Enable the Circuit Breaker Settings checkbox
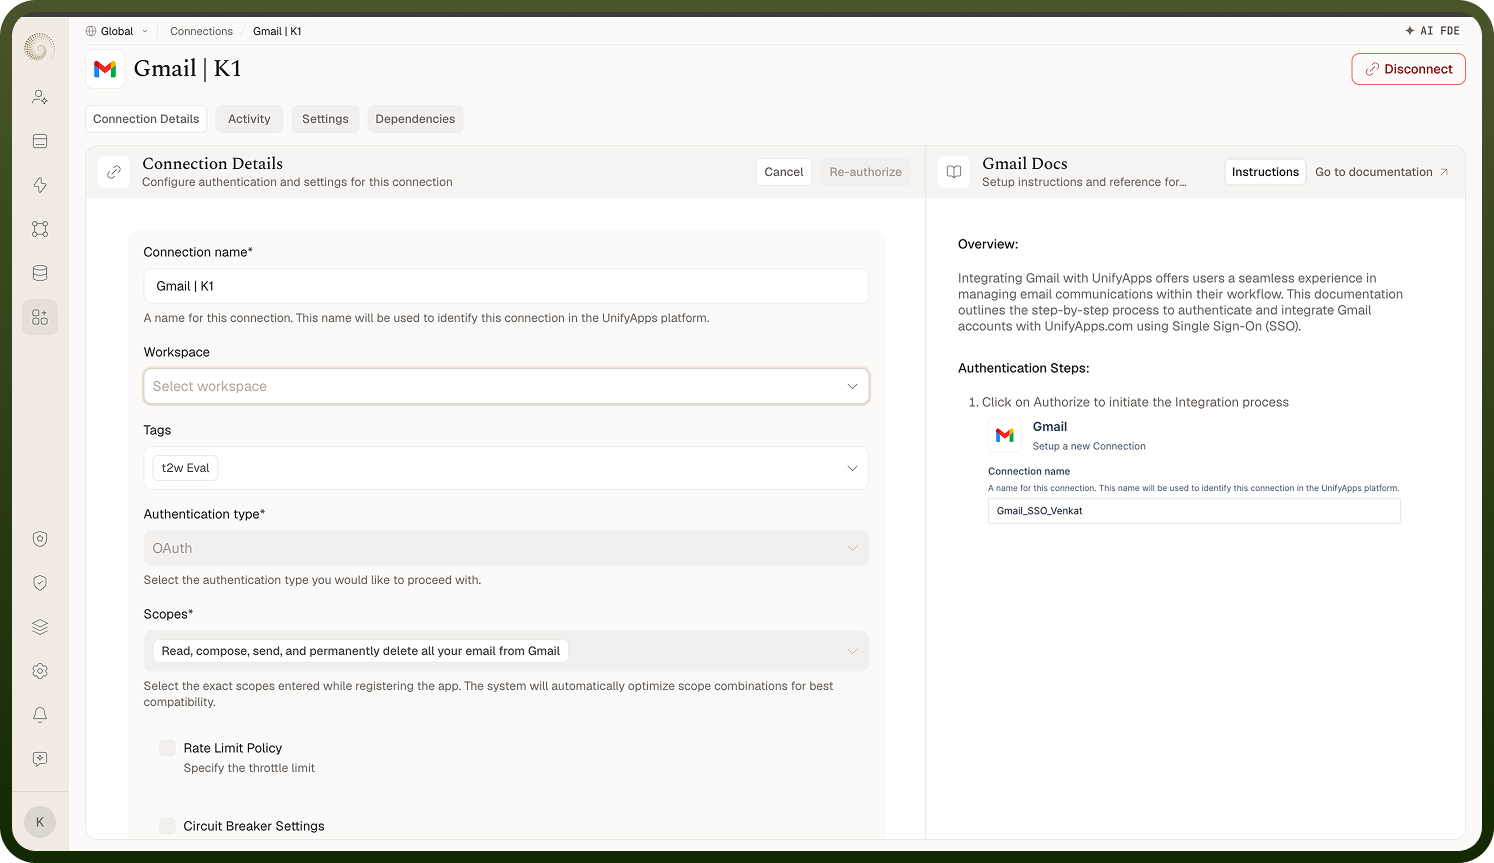Viewport: 1494px width, 863px height. (168, 826)
